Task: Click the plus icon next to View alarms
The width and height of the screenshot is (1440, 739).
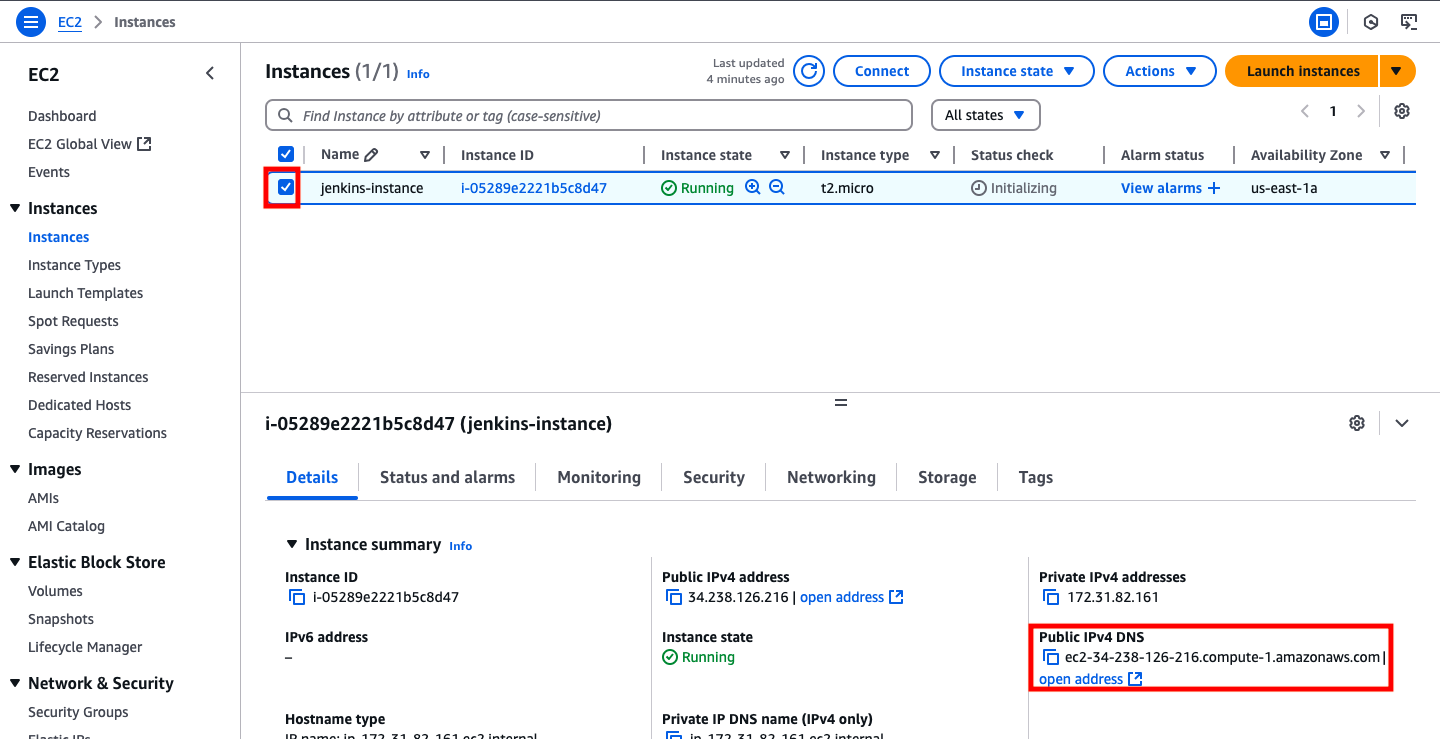Action: pyautogui.click(x=1214, y=187)
